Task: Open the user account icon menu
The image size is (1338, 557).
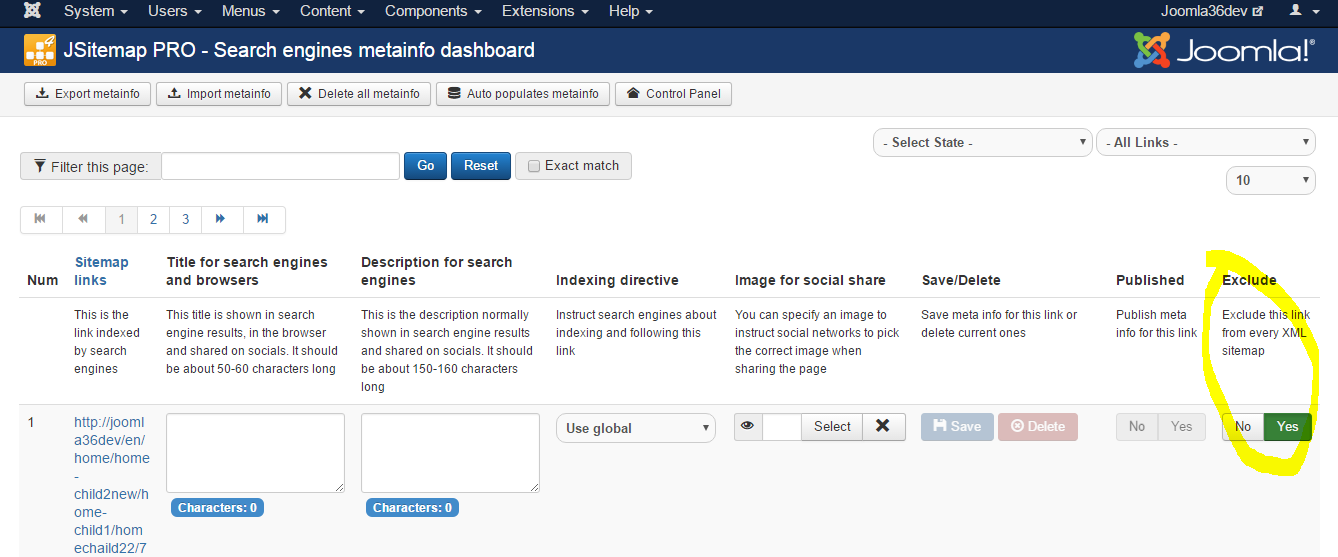Action: 1302,11
